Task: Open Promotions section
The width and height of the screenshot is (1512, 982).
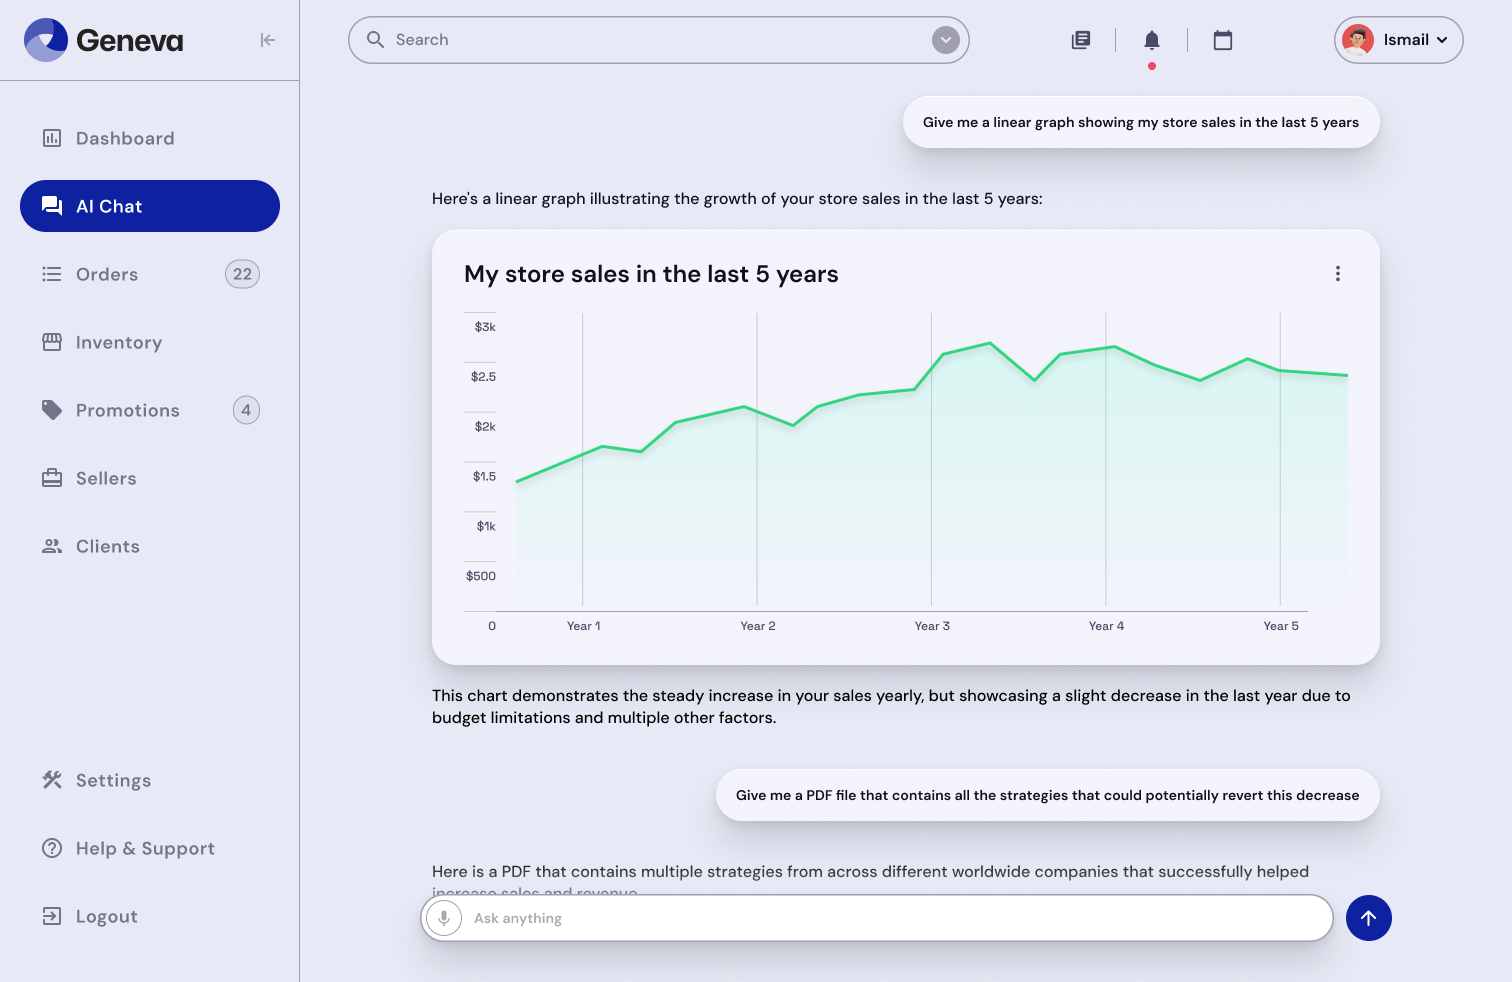Action: pos(127,410)
